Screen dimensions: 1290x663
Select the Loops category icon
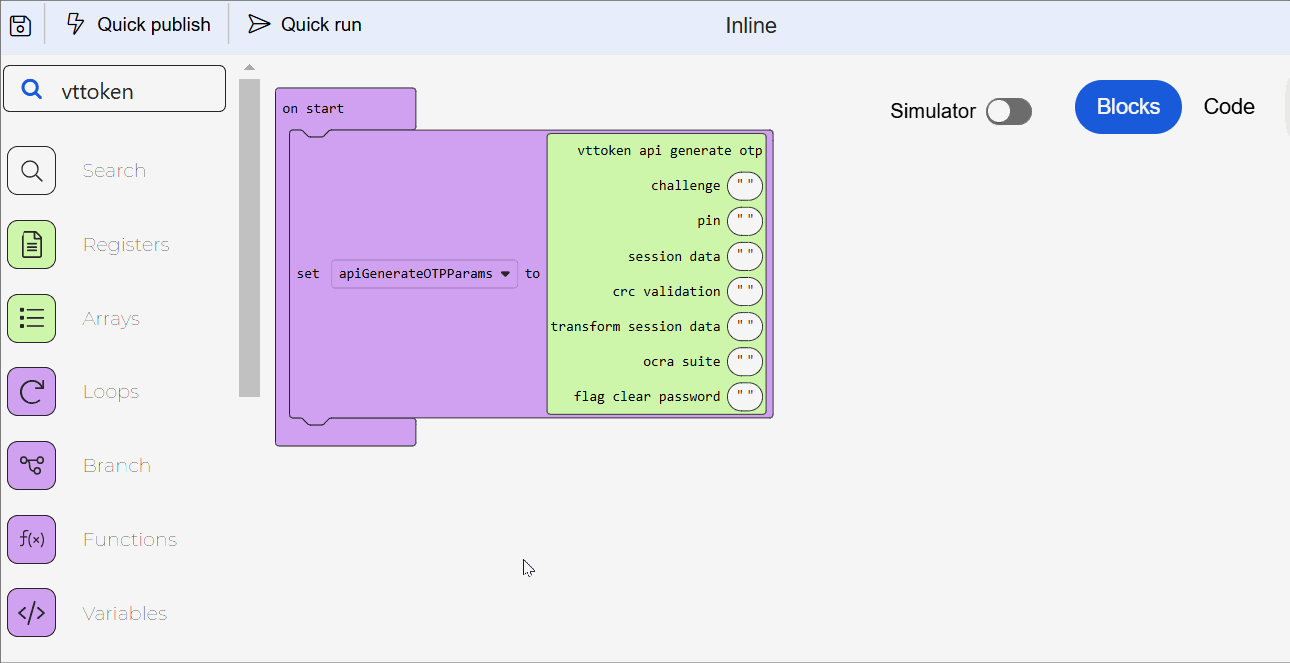click(31, 392)
